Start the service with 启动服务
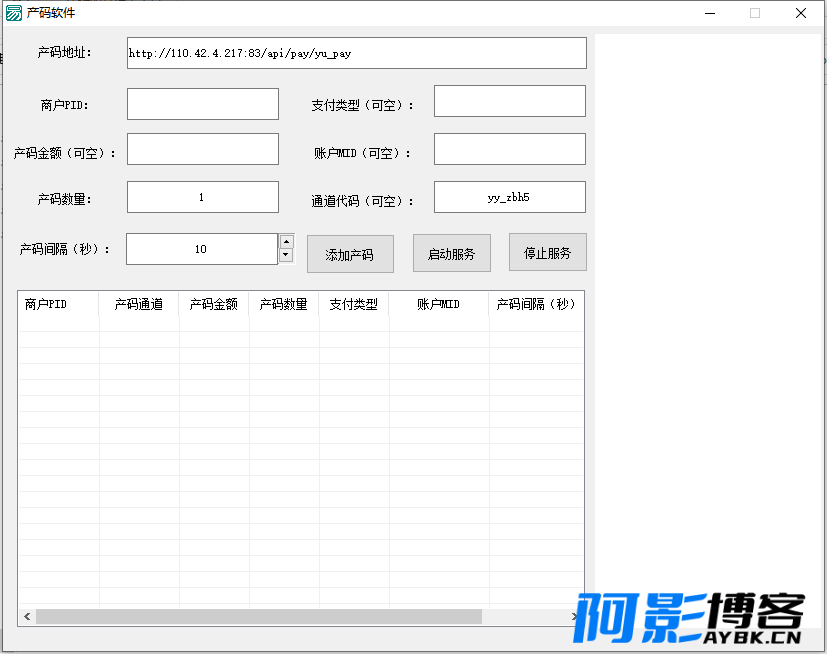The height and width of the screenshot is (654, 827). click(x=451, y=253)
